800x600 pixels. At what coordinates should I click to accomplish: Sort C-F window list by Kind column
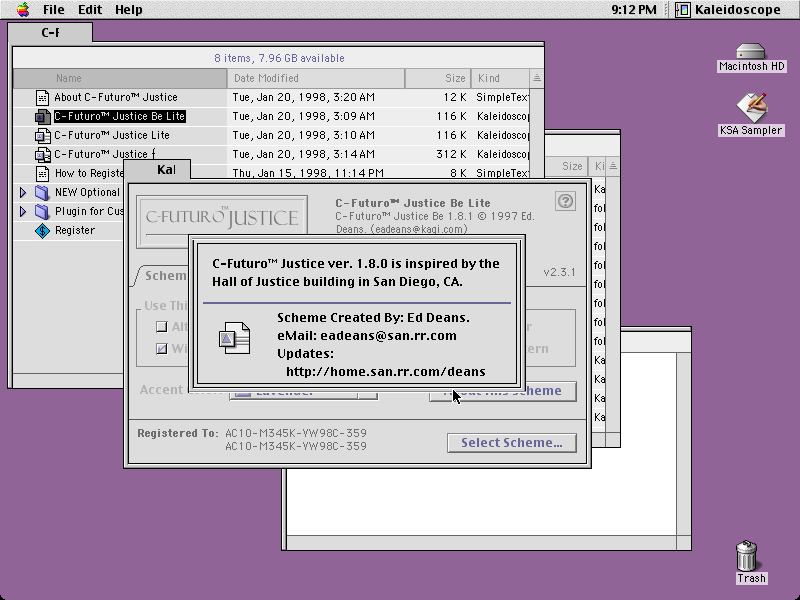coord(500,78)
